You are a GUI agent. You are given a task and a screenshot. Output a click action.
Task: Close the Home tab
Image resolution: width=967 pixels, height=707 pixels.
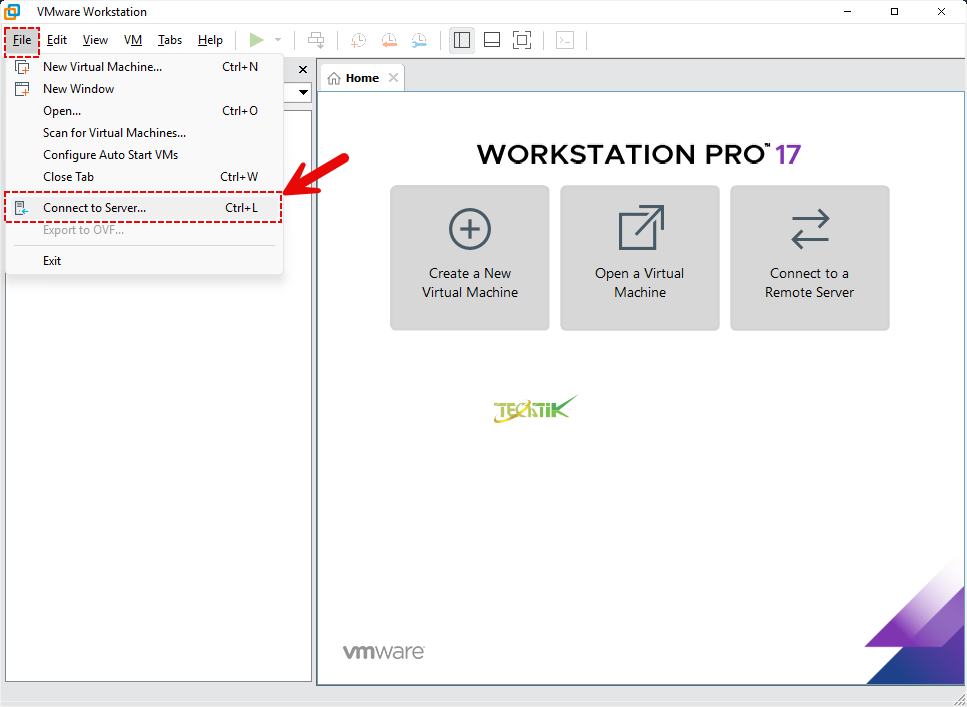pyautogui.click(x=393, y=76)
